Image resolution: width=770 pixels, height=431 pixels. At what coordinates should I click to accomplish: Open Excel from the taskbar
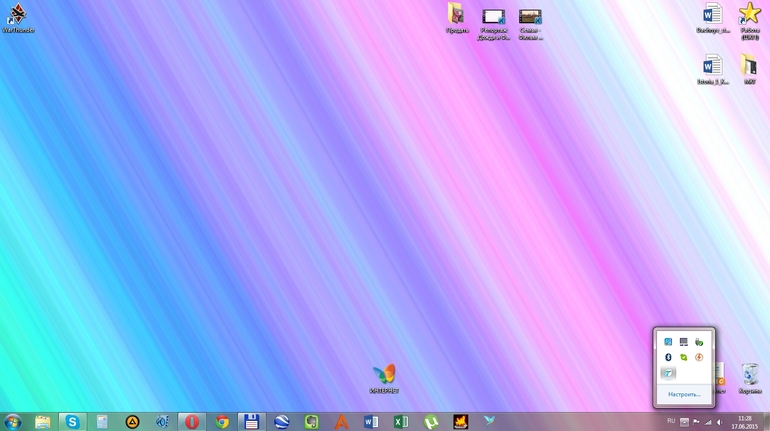tap(401, 422)
